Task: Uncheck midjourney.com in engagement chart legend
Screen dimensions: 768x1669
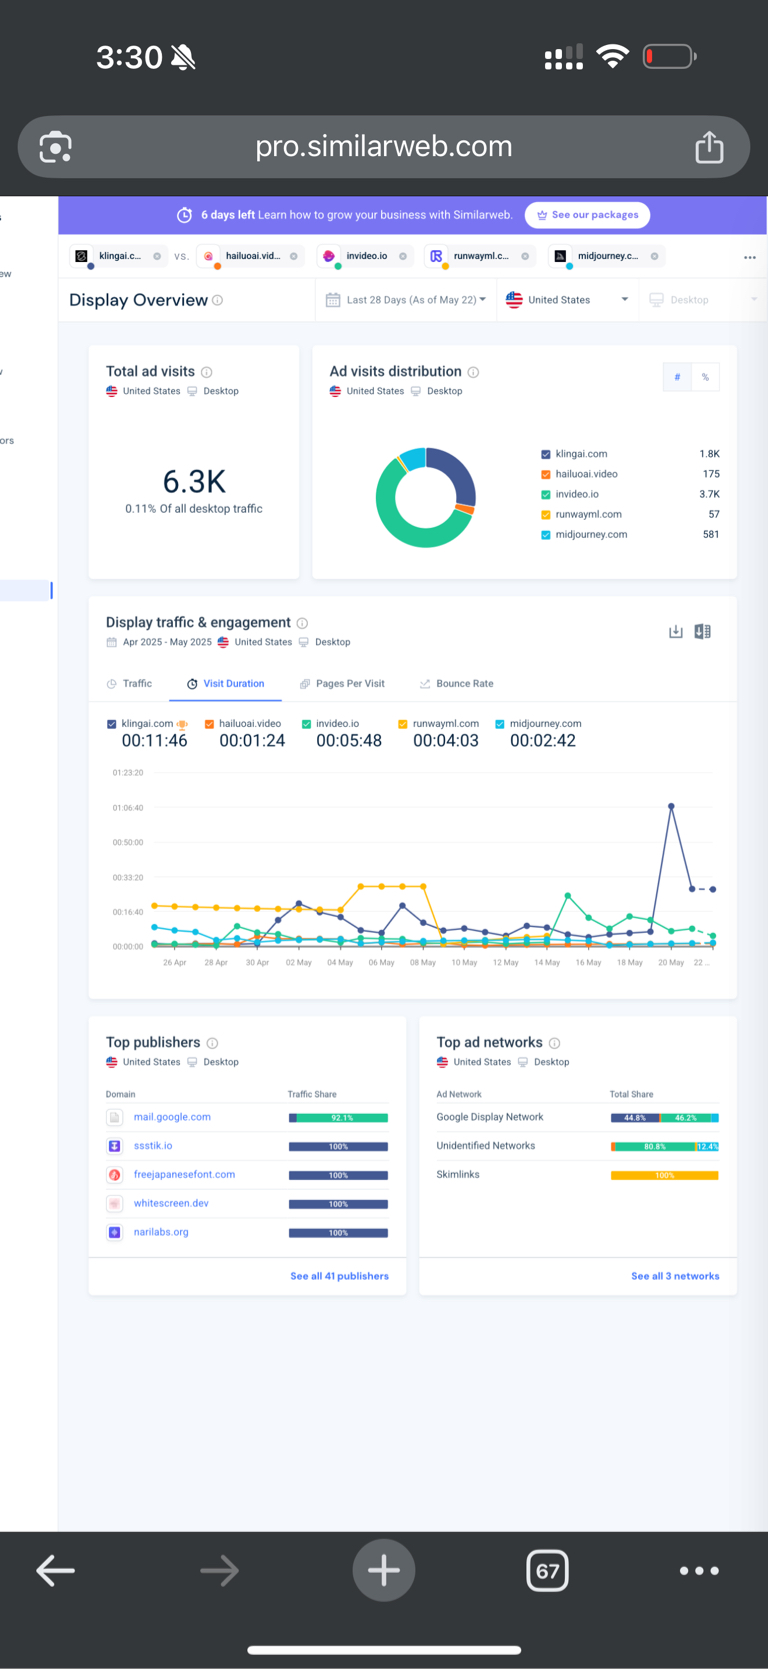Action: tap(500, 724)
